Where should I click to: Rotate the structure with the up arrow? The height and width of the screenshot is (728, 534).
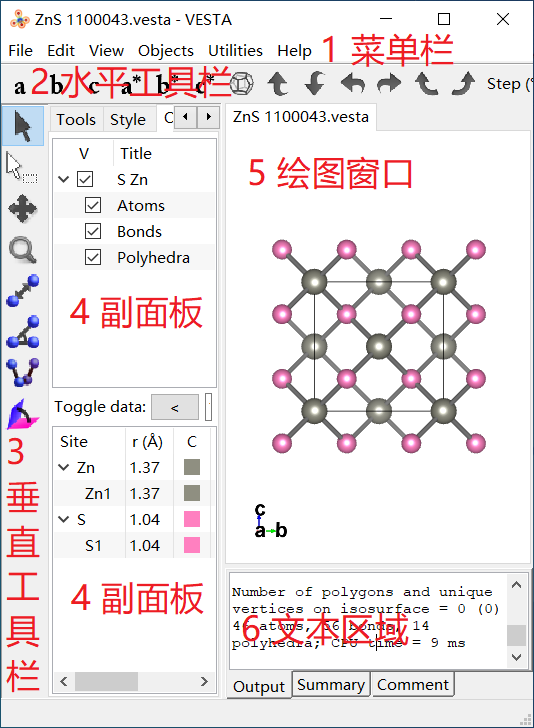click(x=278, y=84)
